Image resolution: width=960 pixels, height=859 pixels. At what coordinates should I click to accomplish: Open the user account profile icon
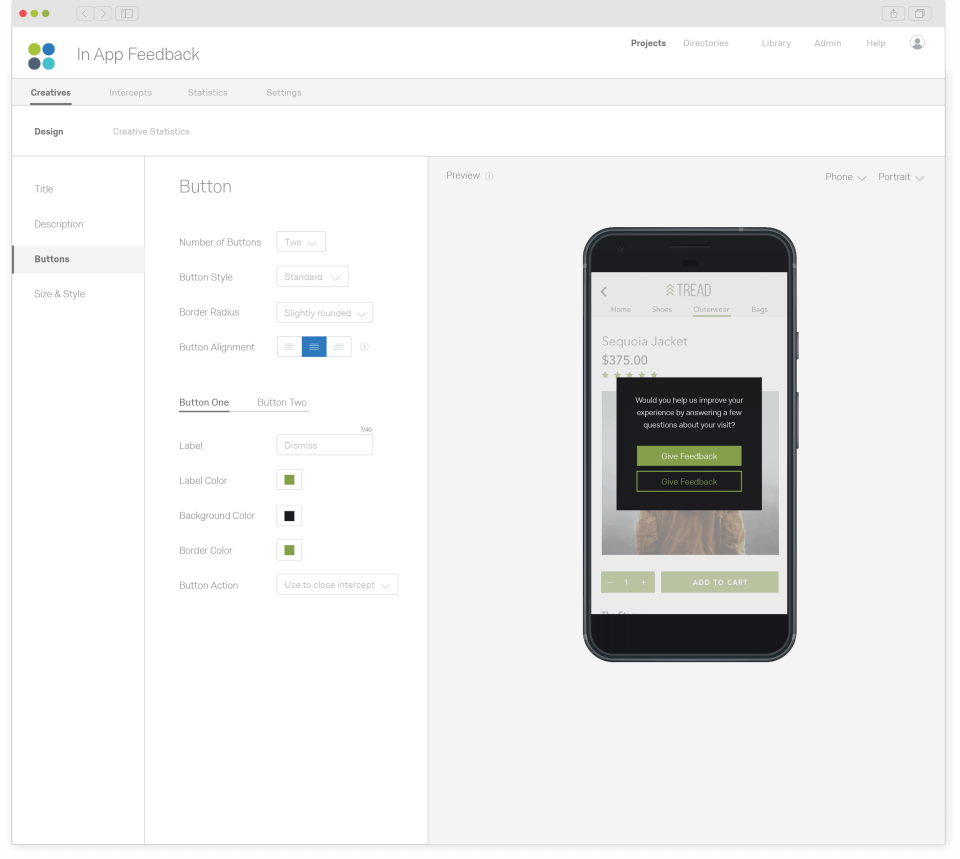pyautogui.click(x=917, y=42)
